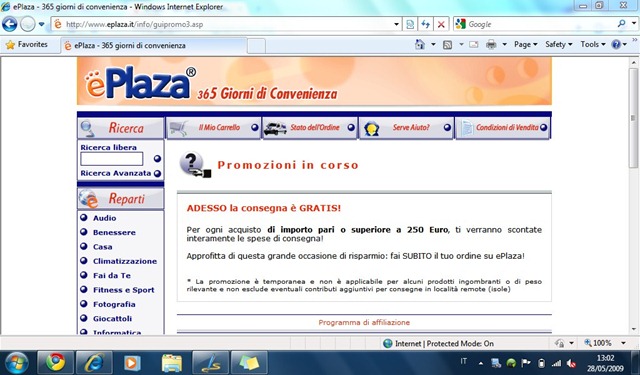Click the address bar URL field
640x375 pixels.
(x=222, y=24)
